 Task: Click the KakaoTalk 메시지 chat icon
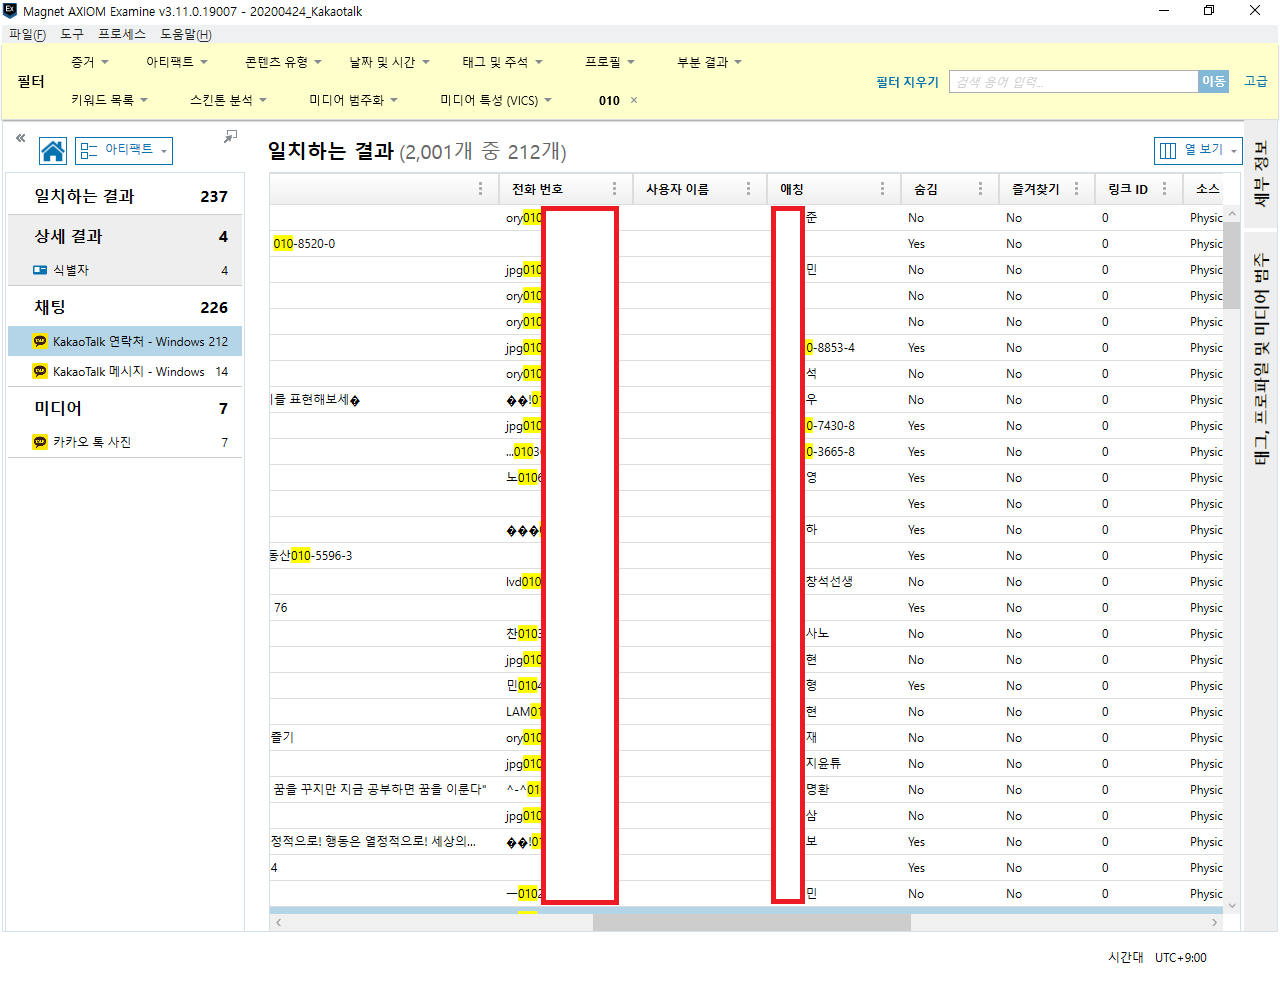(40, 372)
